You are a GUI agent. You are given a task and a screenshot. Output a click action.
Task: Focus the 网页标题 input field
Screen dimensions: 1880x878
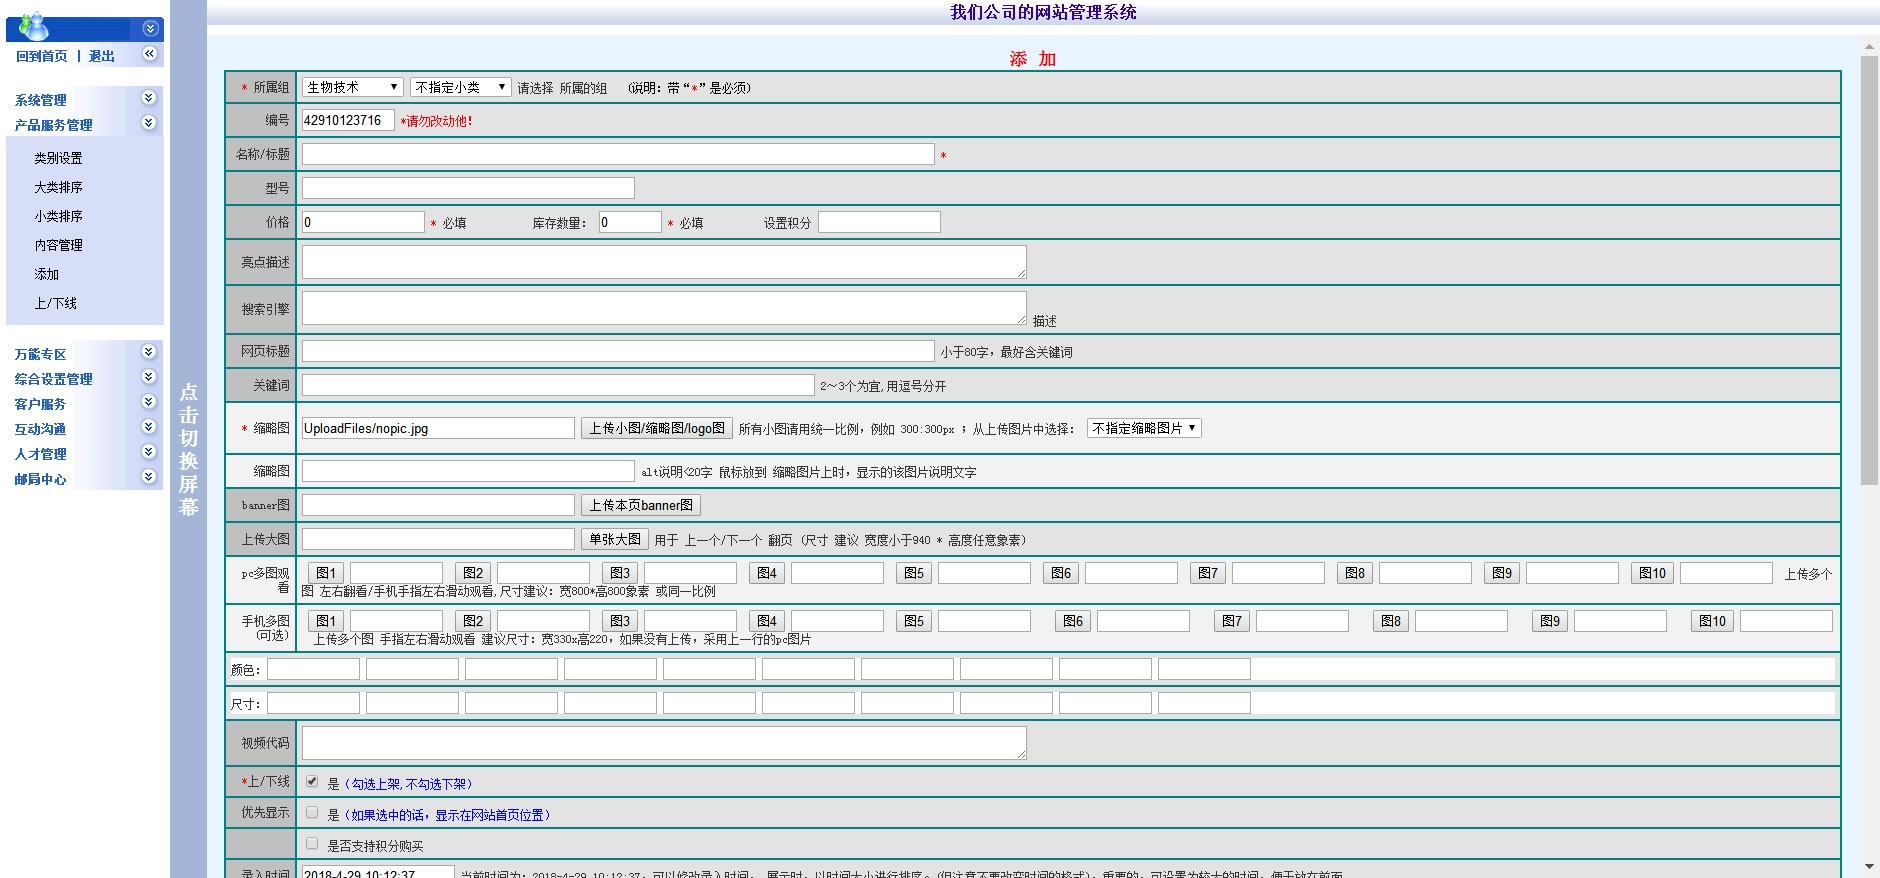(618, 351)
